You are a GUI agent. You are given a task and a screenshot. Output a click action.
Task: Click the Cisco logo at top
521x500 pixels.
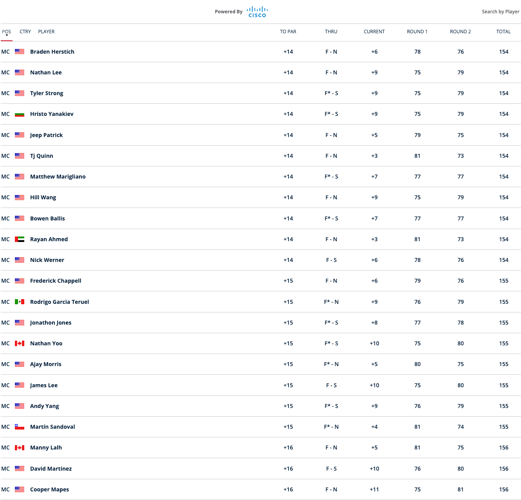pos(257,12)
